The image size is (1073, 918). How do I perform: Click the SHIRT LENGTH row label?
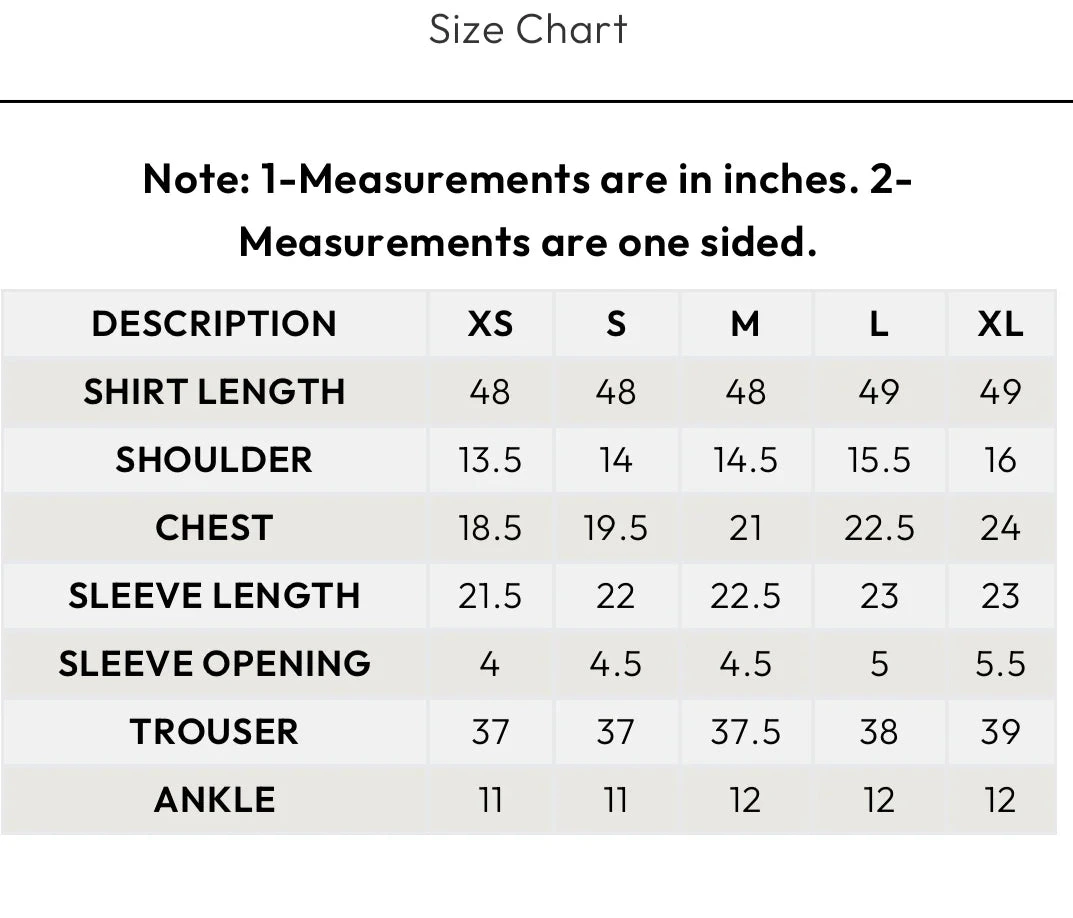pyautogui.click(x=214, y=392)
